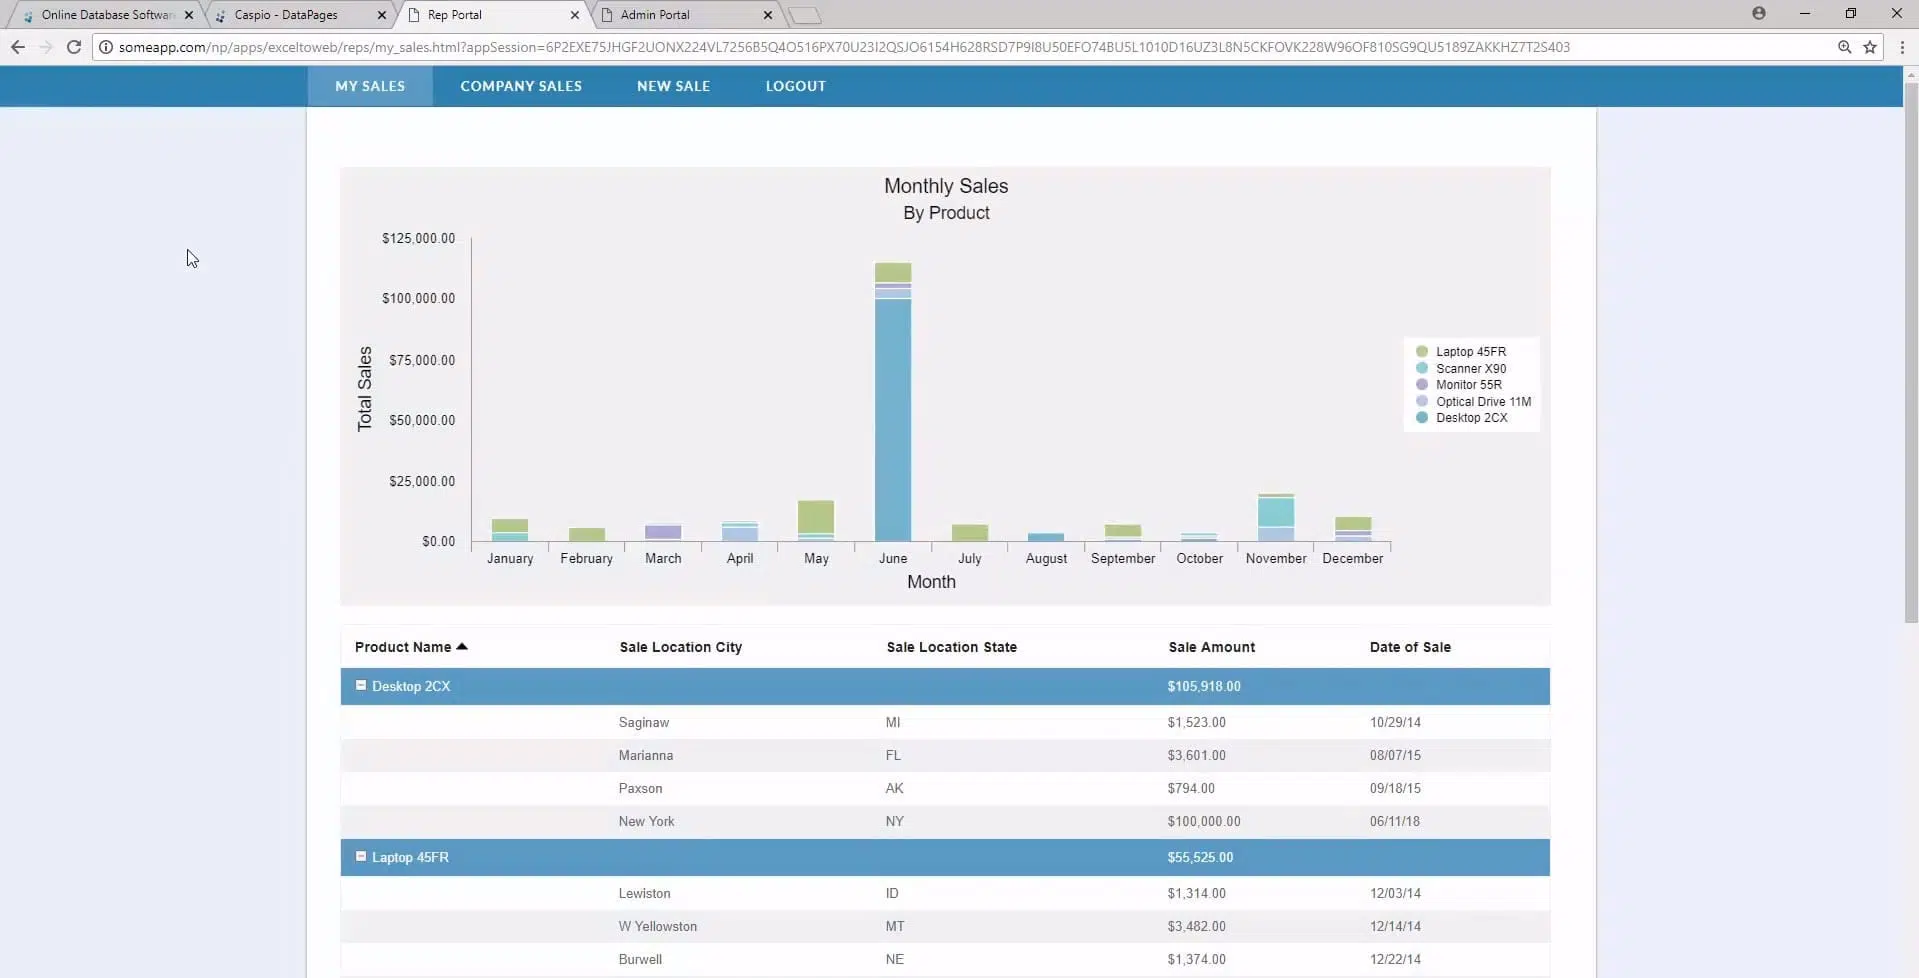Screen dimensions: 1919x978
Task: Click the browser back arrow
Action: 17,47
